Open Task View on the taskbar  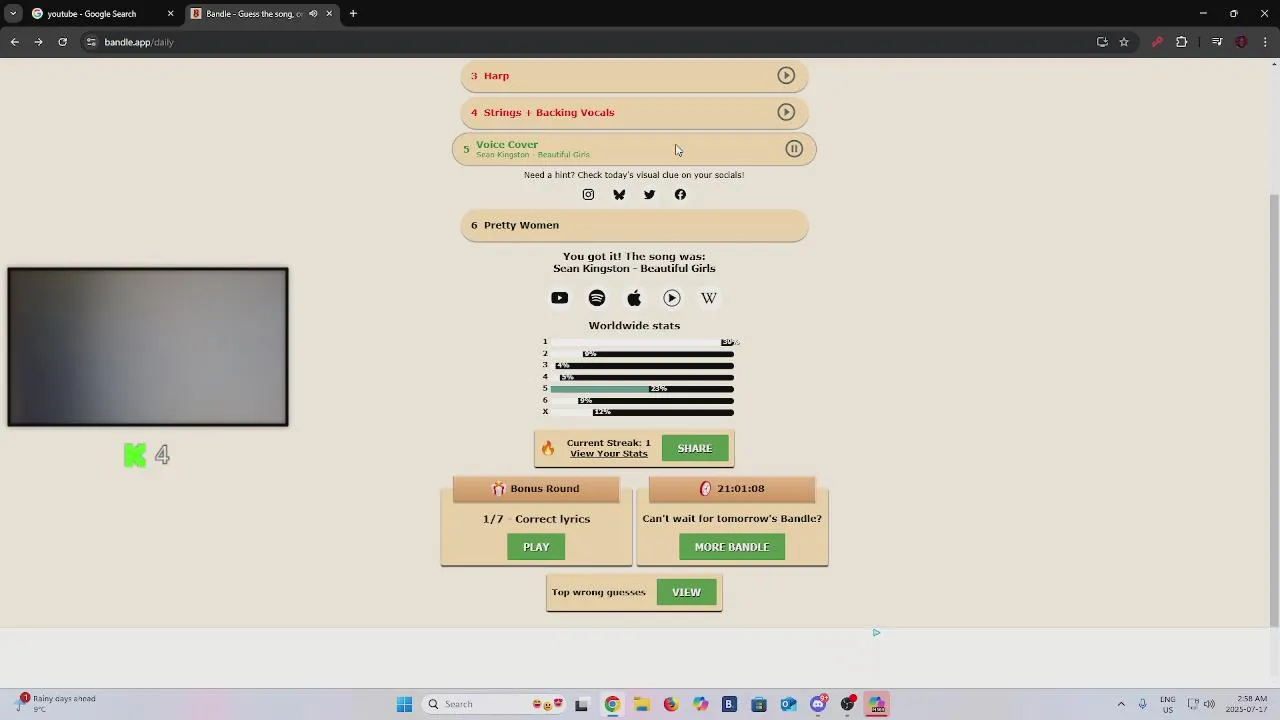tap(582, 704)
